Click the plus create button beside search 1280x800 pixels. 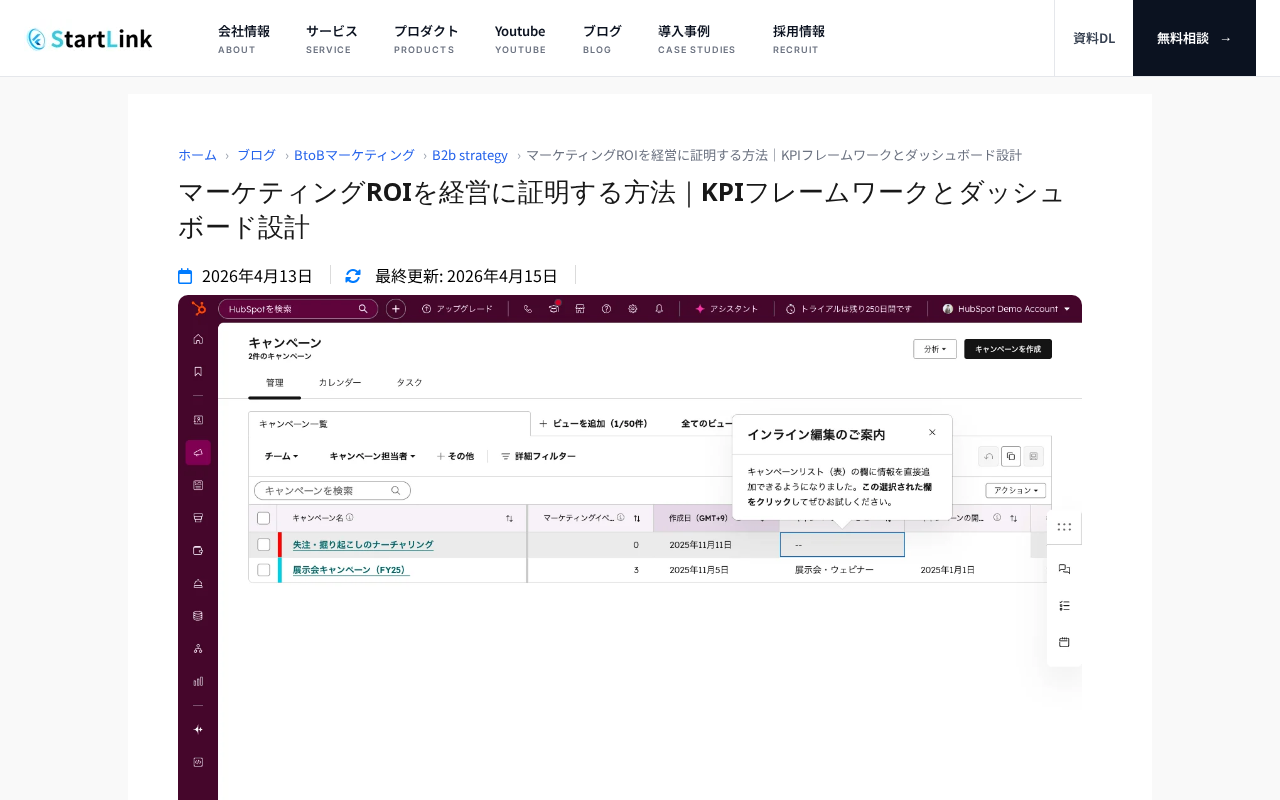click(396, 309)
